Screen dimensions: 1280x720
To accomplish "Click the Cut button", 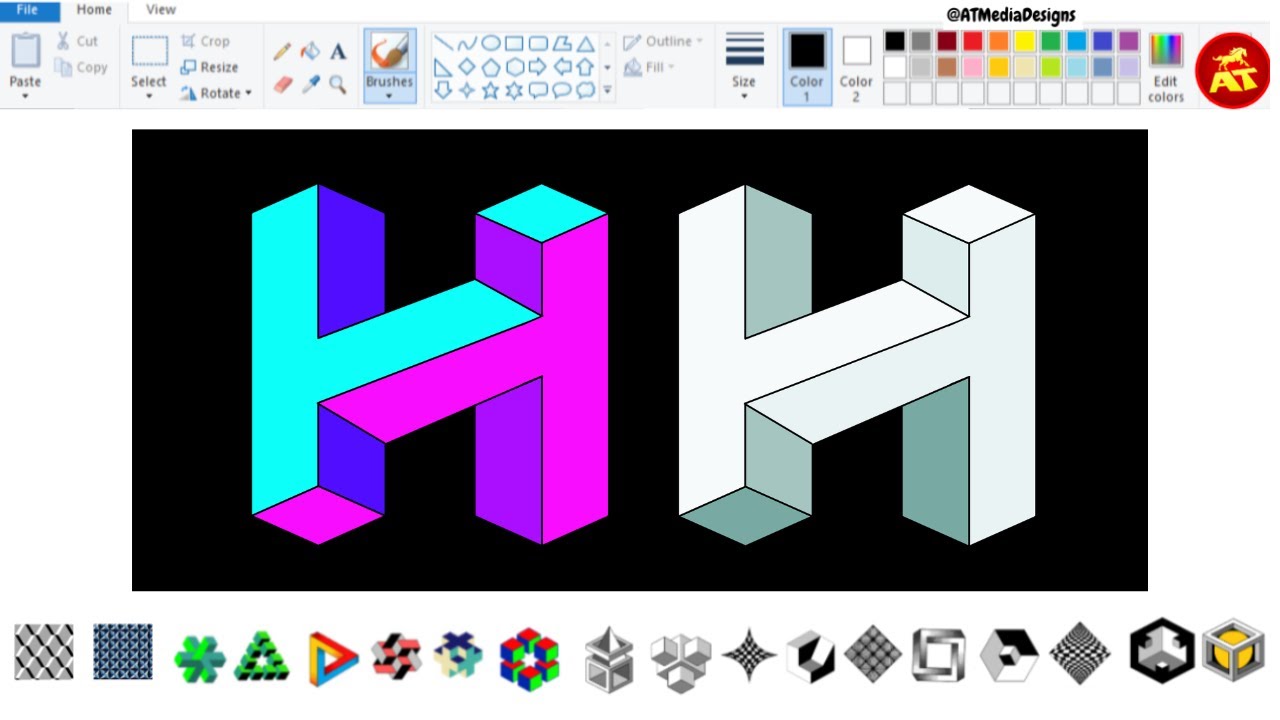I will [x=77, y=41].
